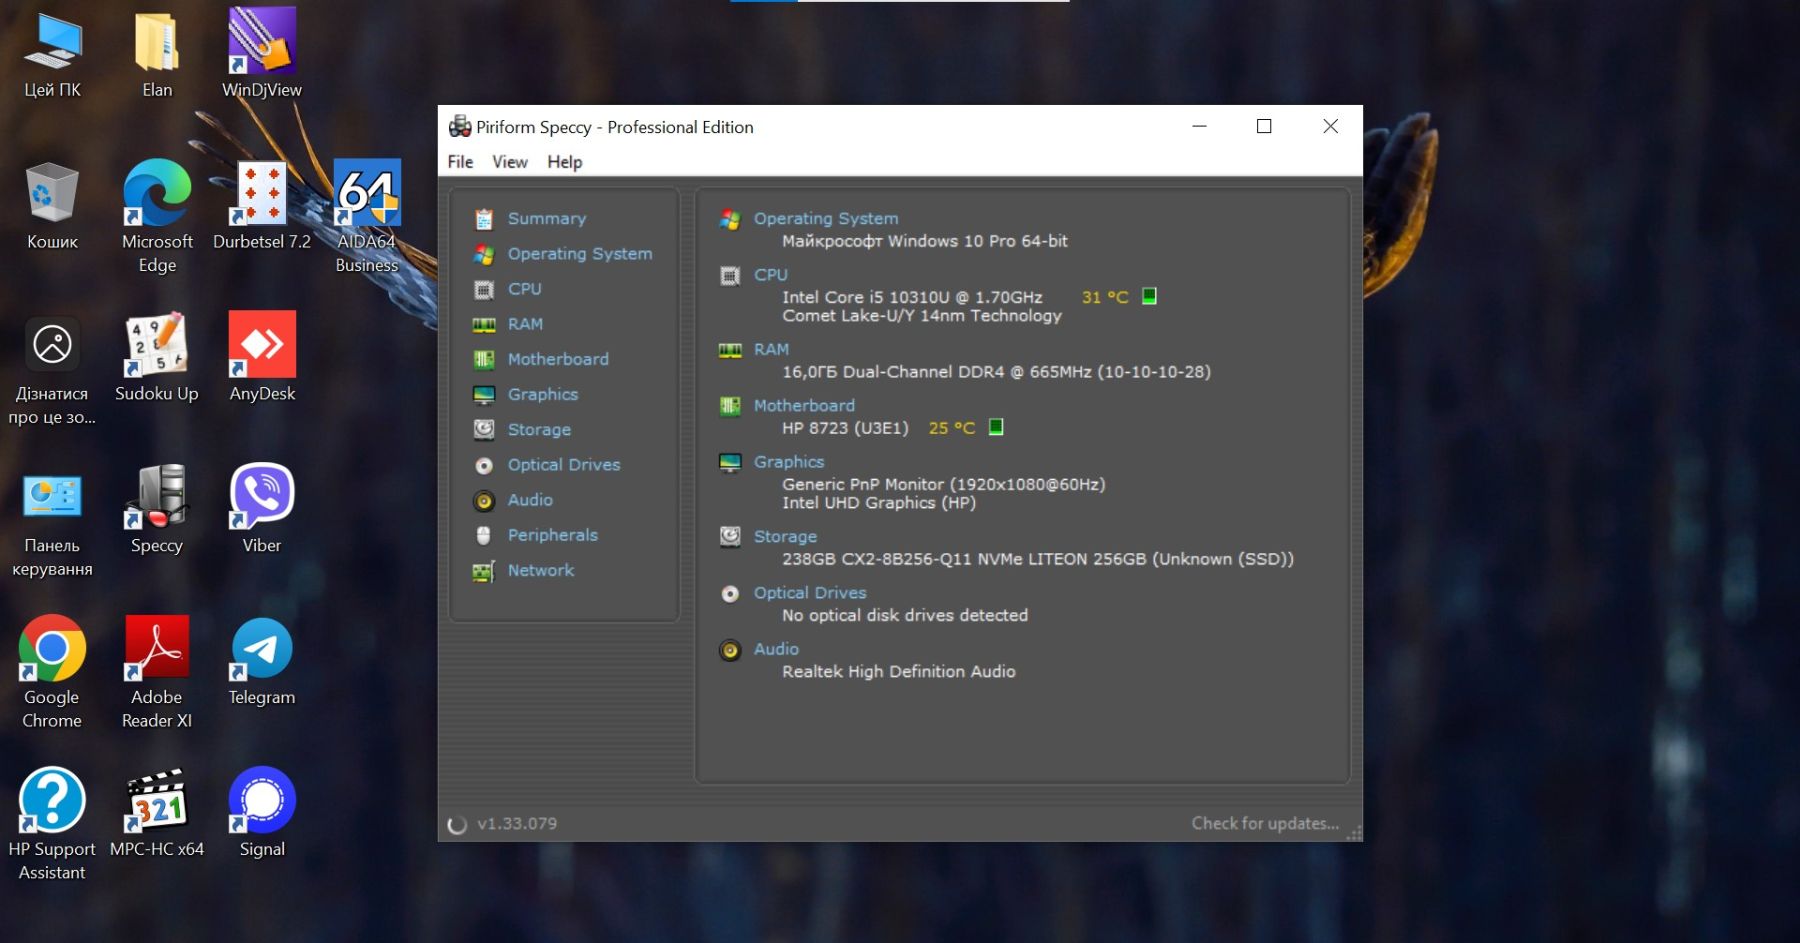This screenshot has width=1800, height=943.
Task: Select Optical Drives in the sidebar
Action: pyautogui.click(x=564, y=465)
